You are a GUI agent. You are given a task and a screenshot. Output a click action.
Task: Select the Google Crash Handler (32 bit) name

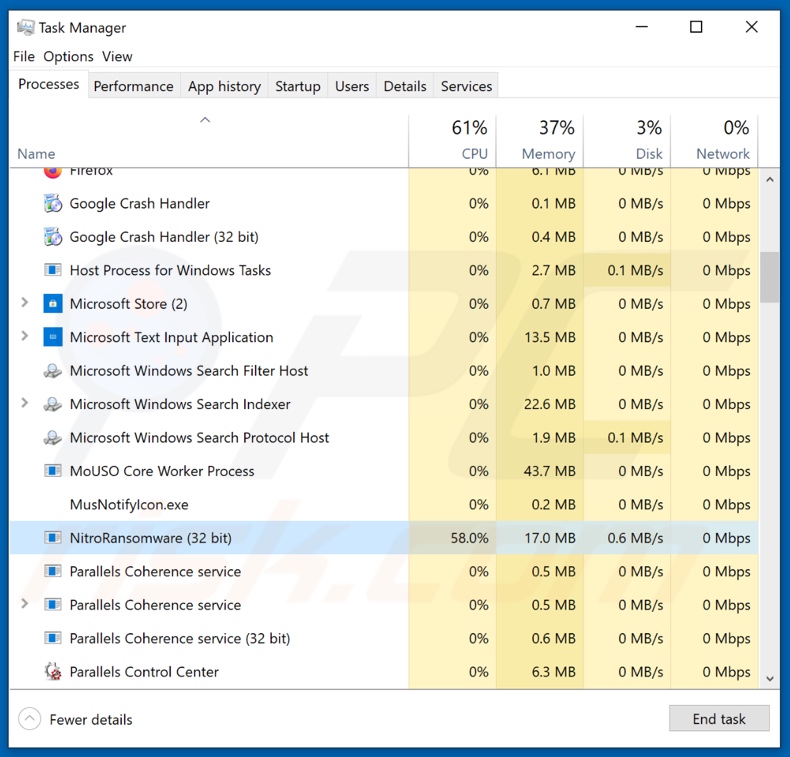pos(164,237)
